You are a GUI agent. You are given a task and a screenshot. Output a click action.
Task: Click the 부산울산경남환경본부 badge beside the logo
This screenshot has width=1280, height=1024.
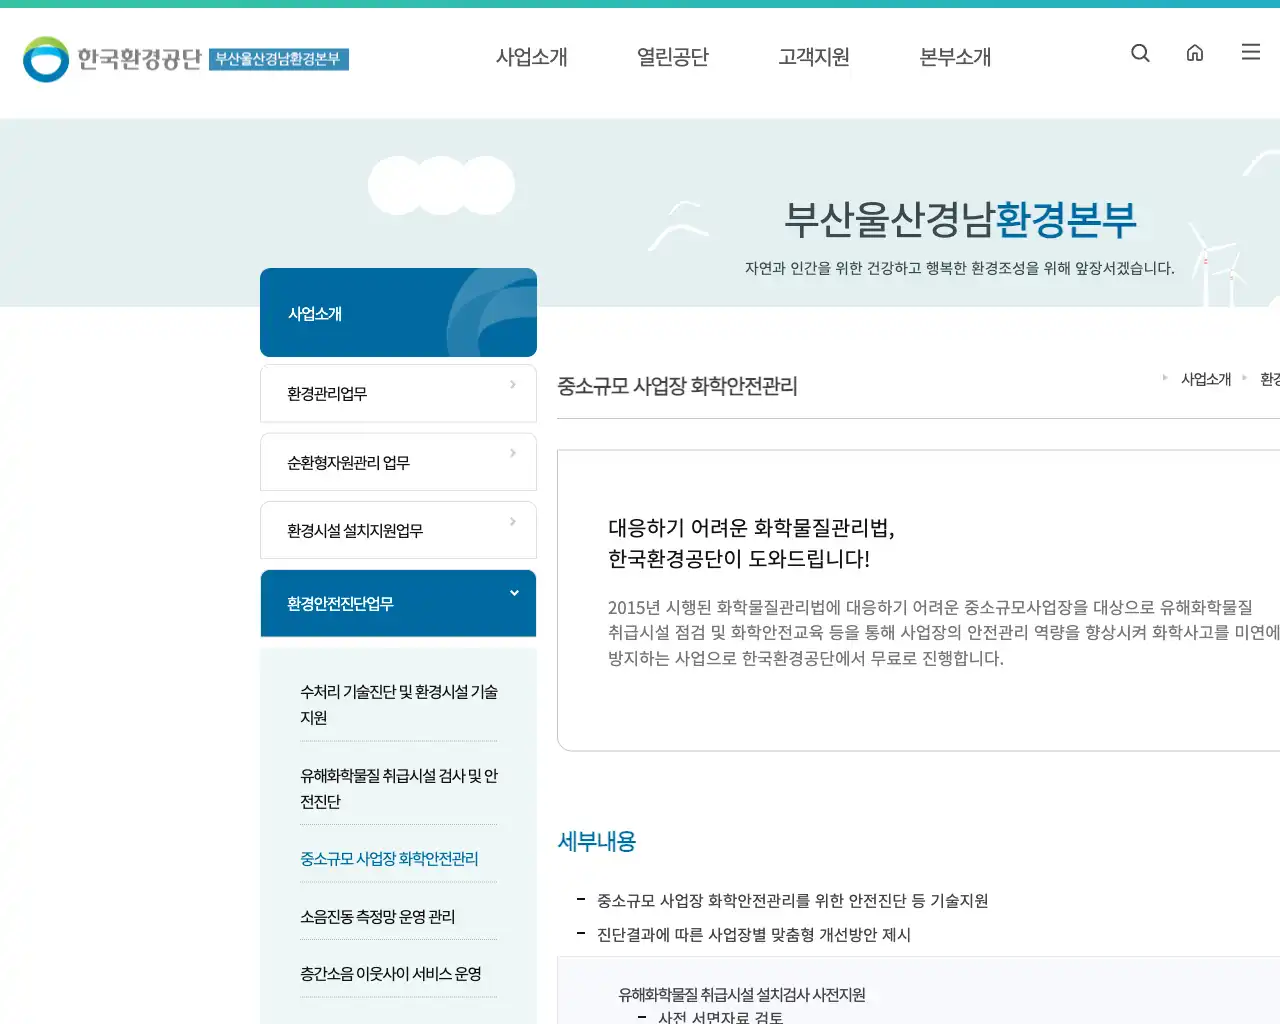279,59
